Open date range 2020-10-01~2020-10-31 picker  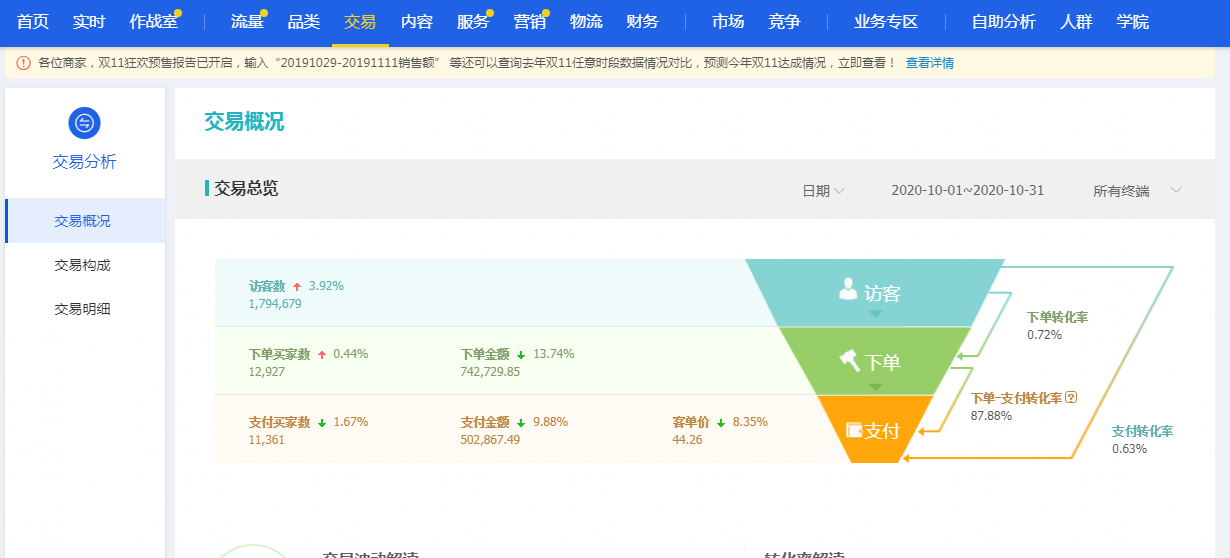point(967,190)
